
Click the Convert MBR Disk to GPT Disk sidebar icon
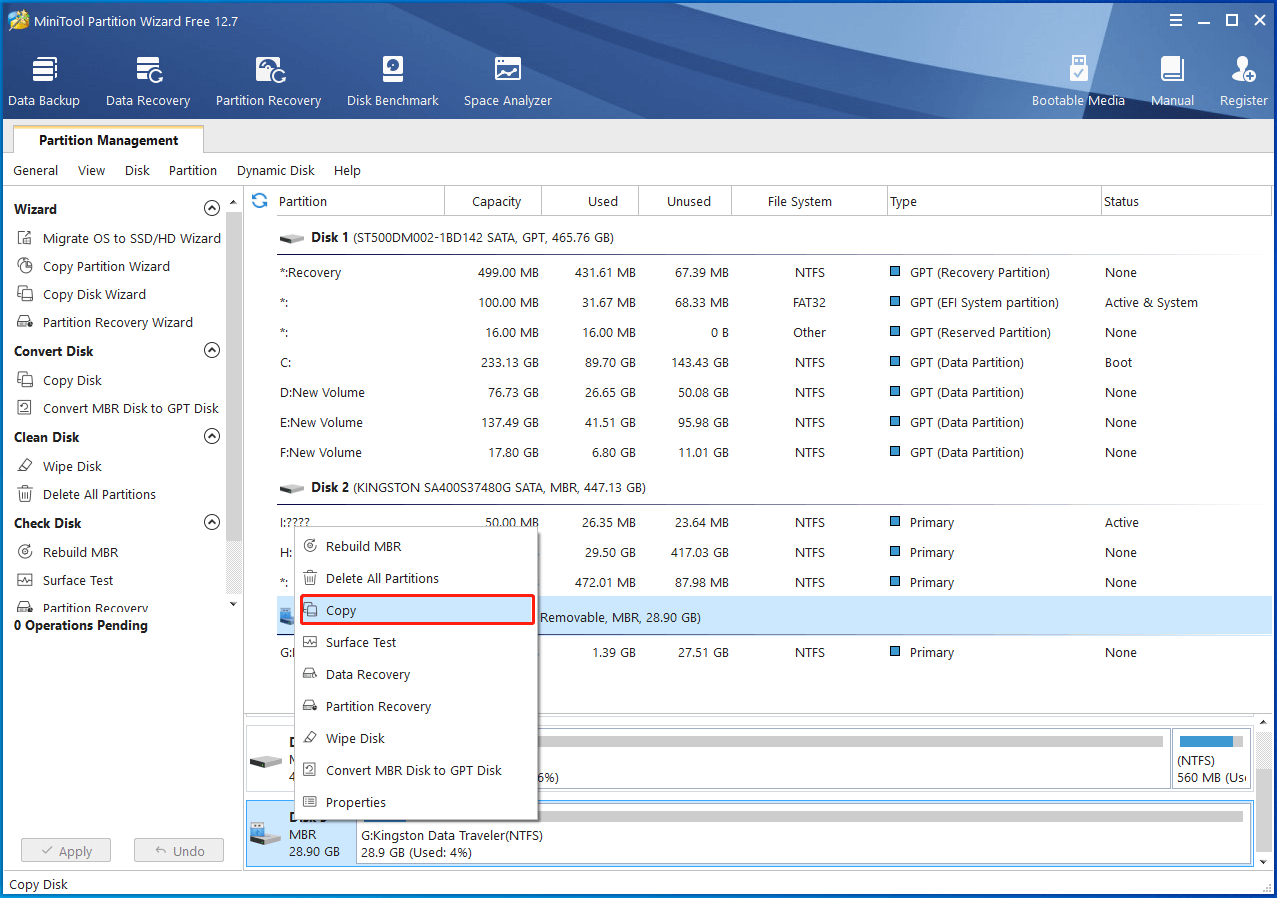(x=25, y=408)
